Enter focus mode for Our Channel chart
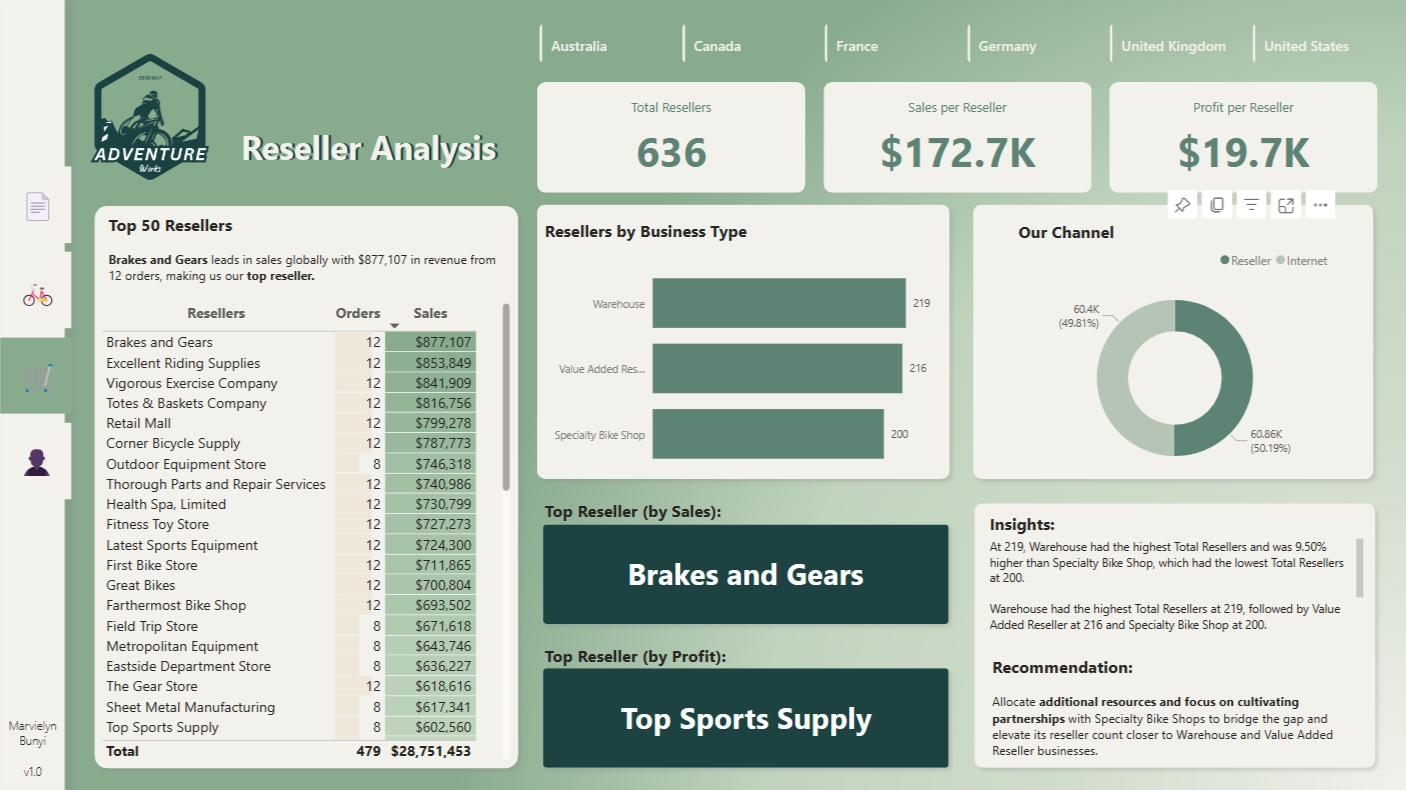1406x790 pixels. tap(1286, 205)
